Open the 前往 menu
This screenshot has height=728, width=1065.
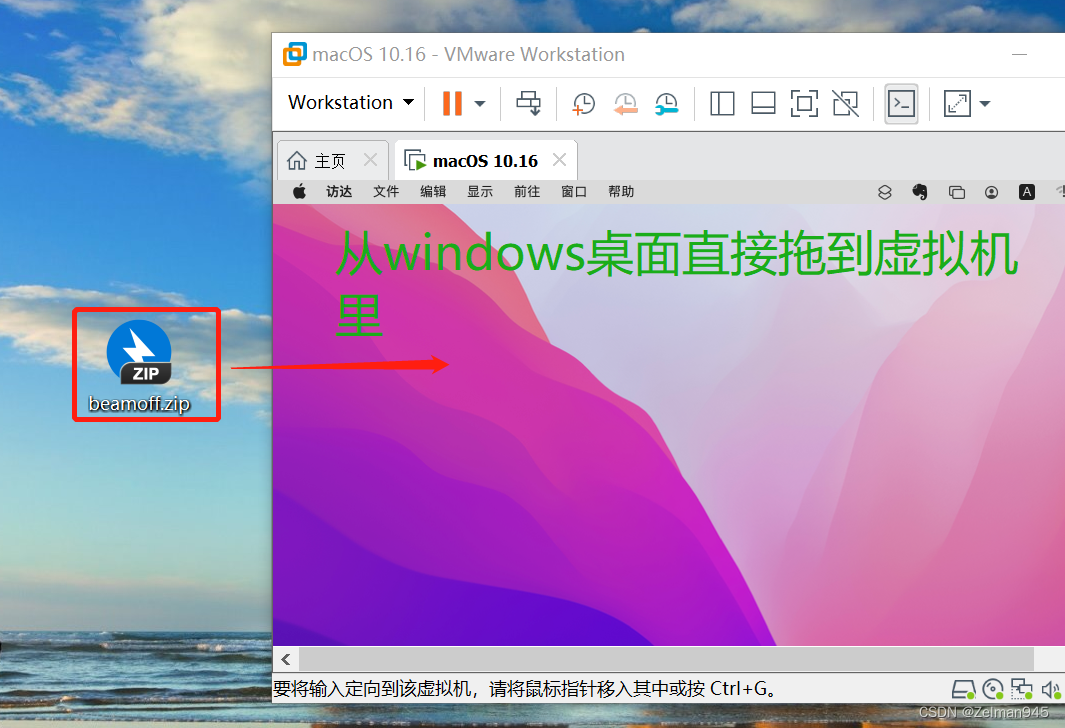pos(526,192)
